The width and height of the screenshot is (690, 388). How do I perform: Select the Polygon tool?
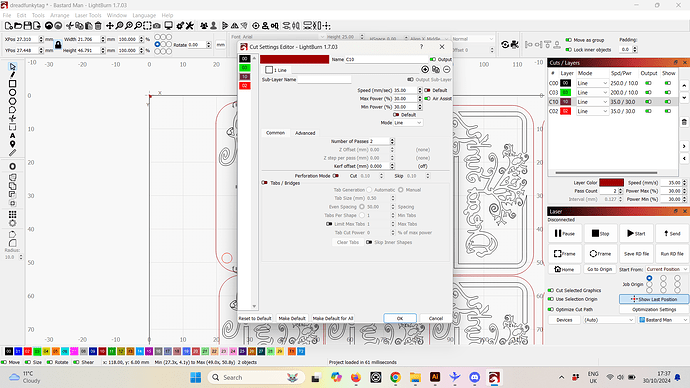[12, 101]
